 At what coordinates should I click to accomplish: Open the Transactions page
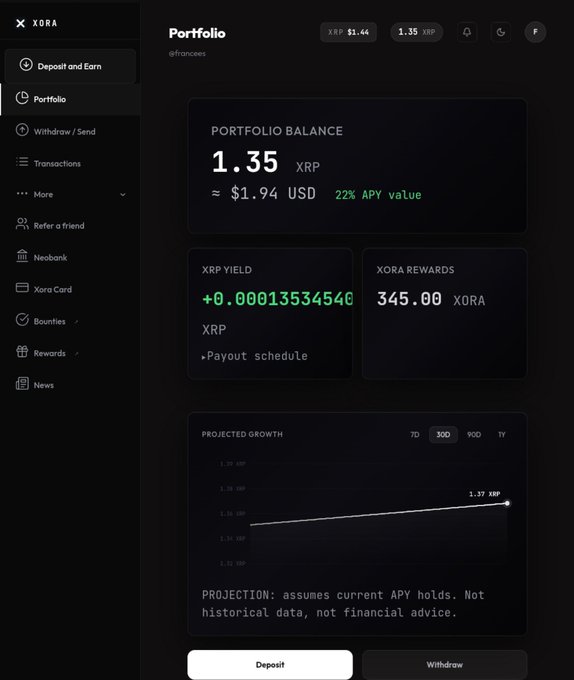click(70, 163)
